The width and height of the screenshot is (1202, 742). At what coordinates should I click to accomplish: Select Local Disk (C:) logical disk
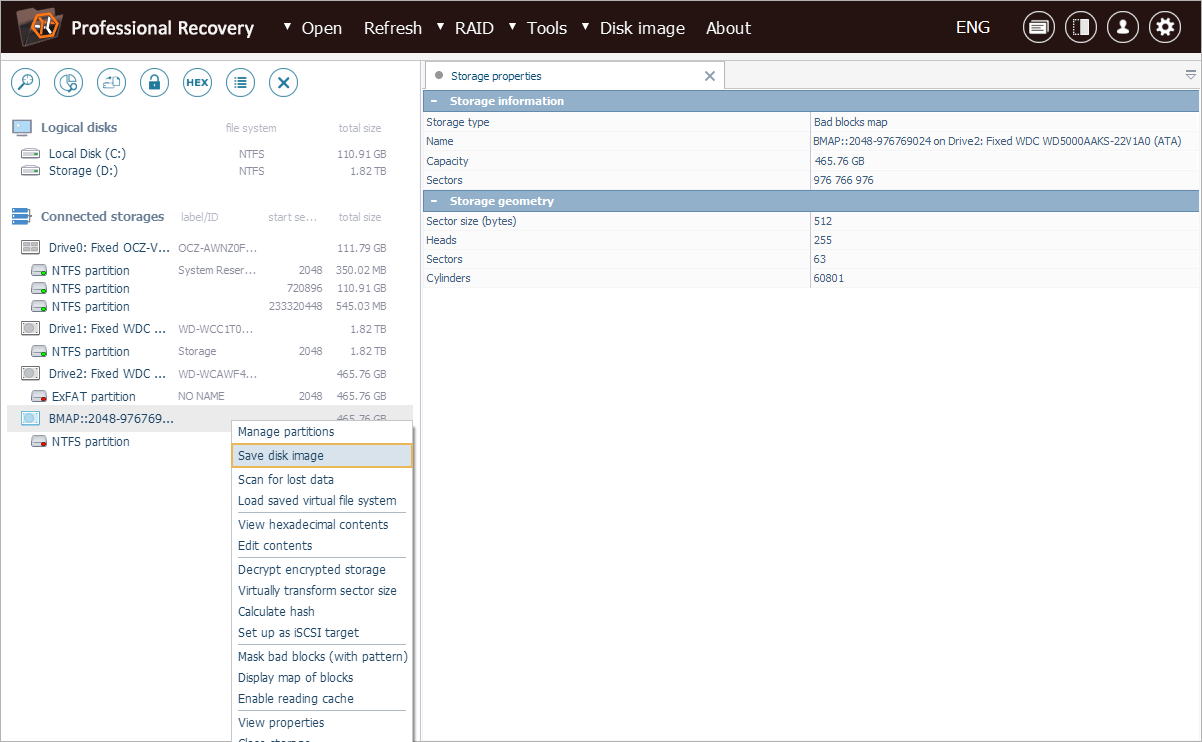[x=210, y=154]
